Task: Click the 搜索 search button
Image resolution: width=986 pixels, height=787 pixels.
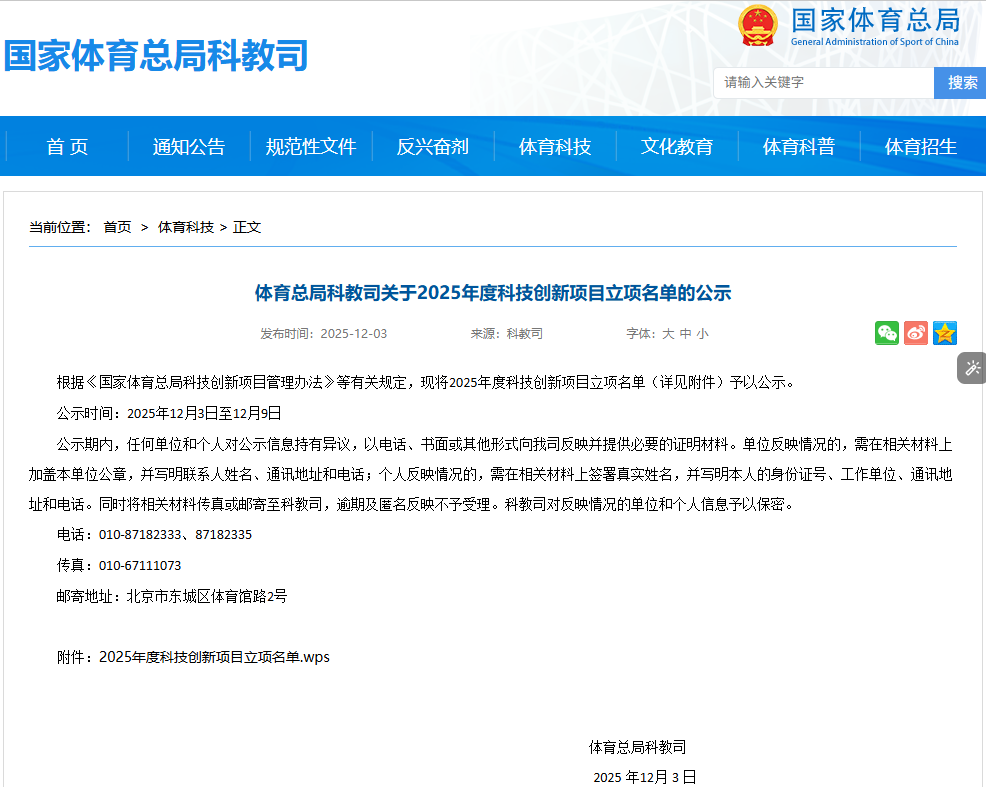Action: [962, 83]
